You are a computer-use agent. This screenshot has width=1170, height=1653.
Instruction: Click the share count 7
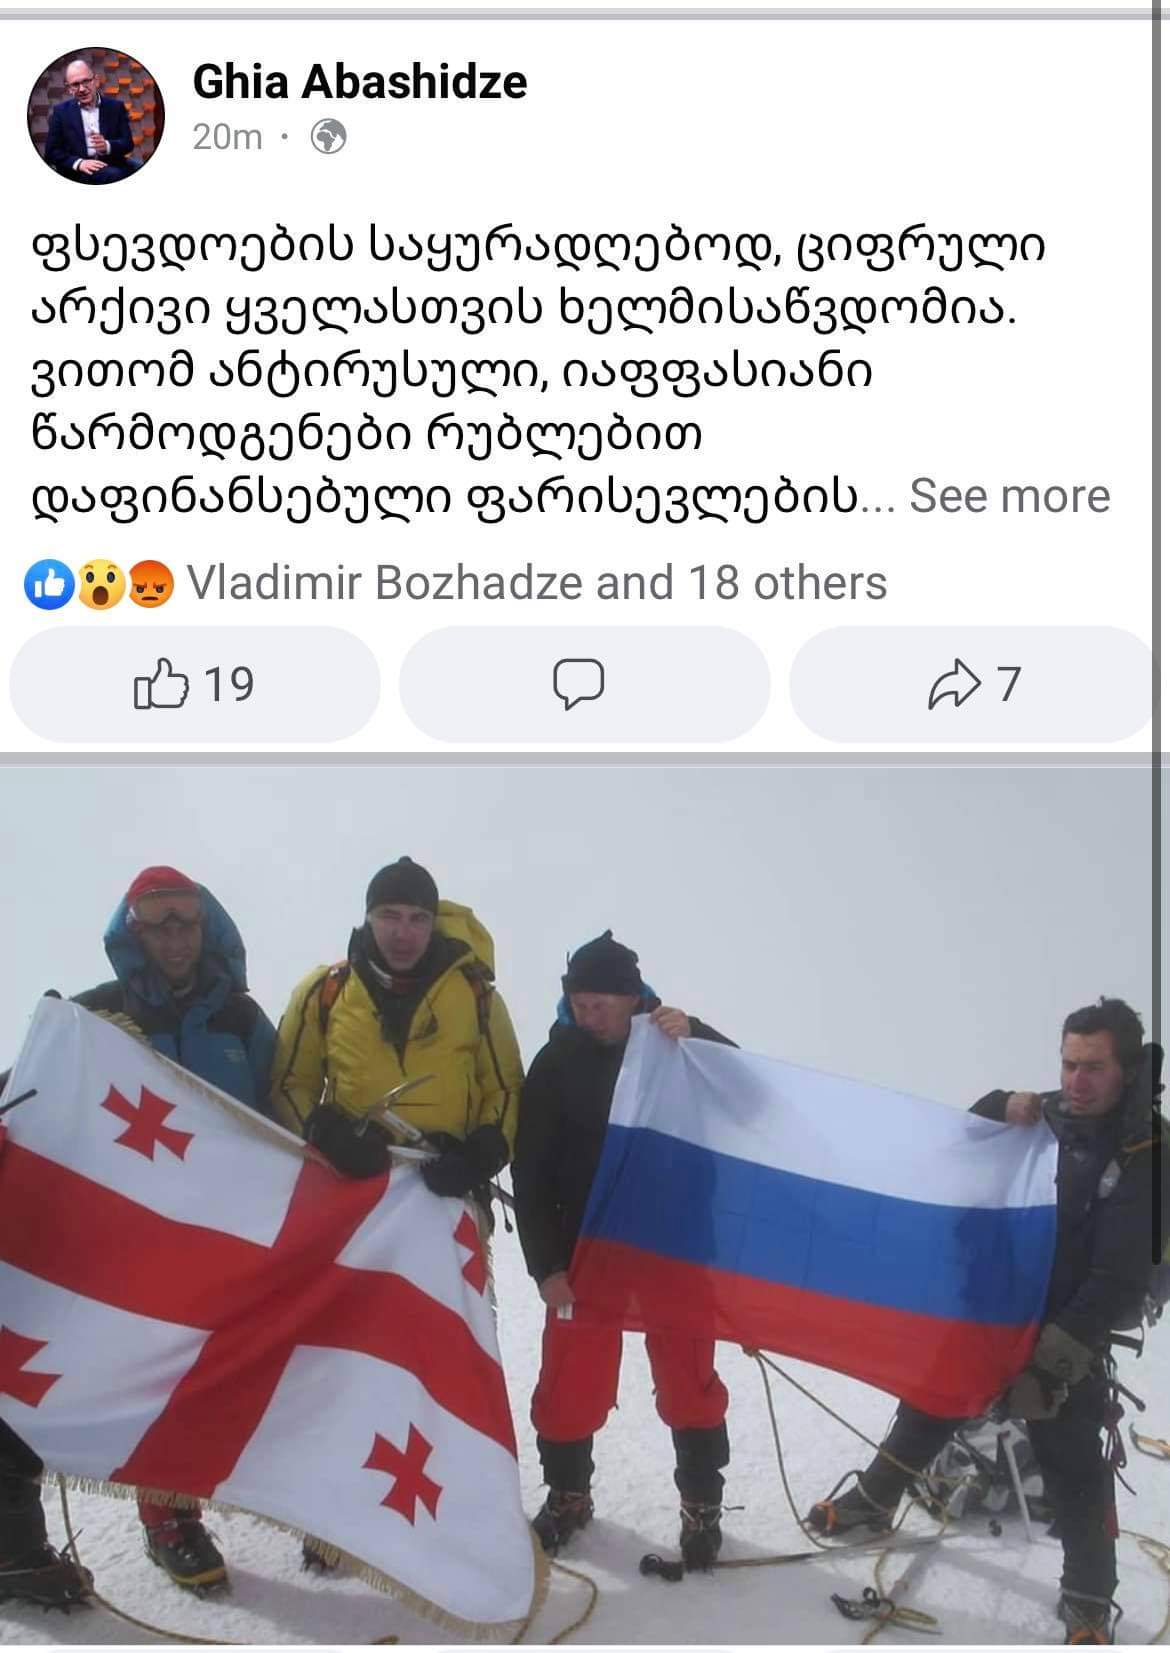click(1008, 684)
